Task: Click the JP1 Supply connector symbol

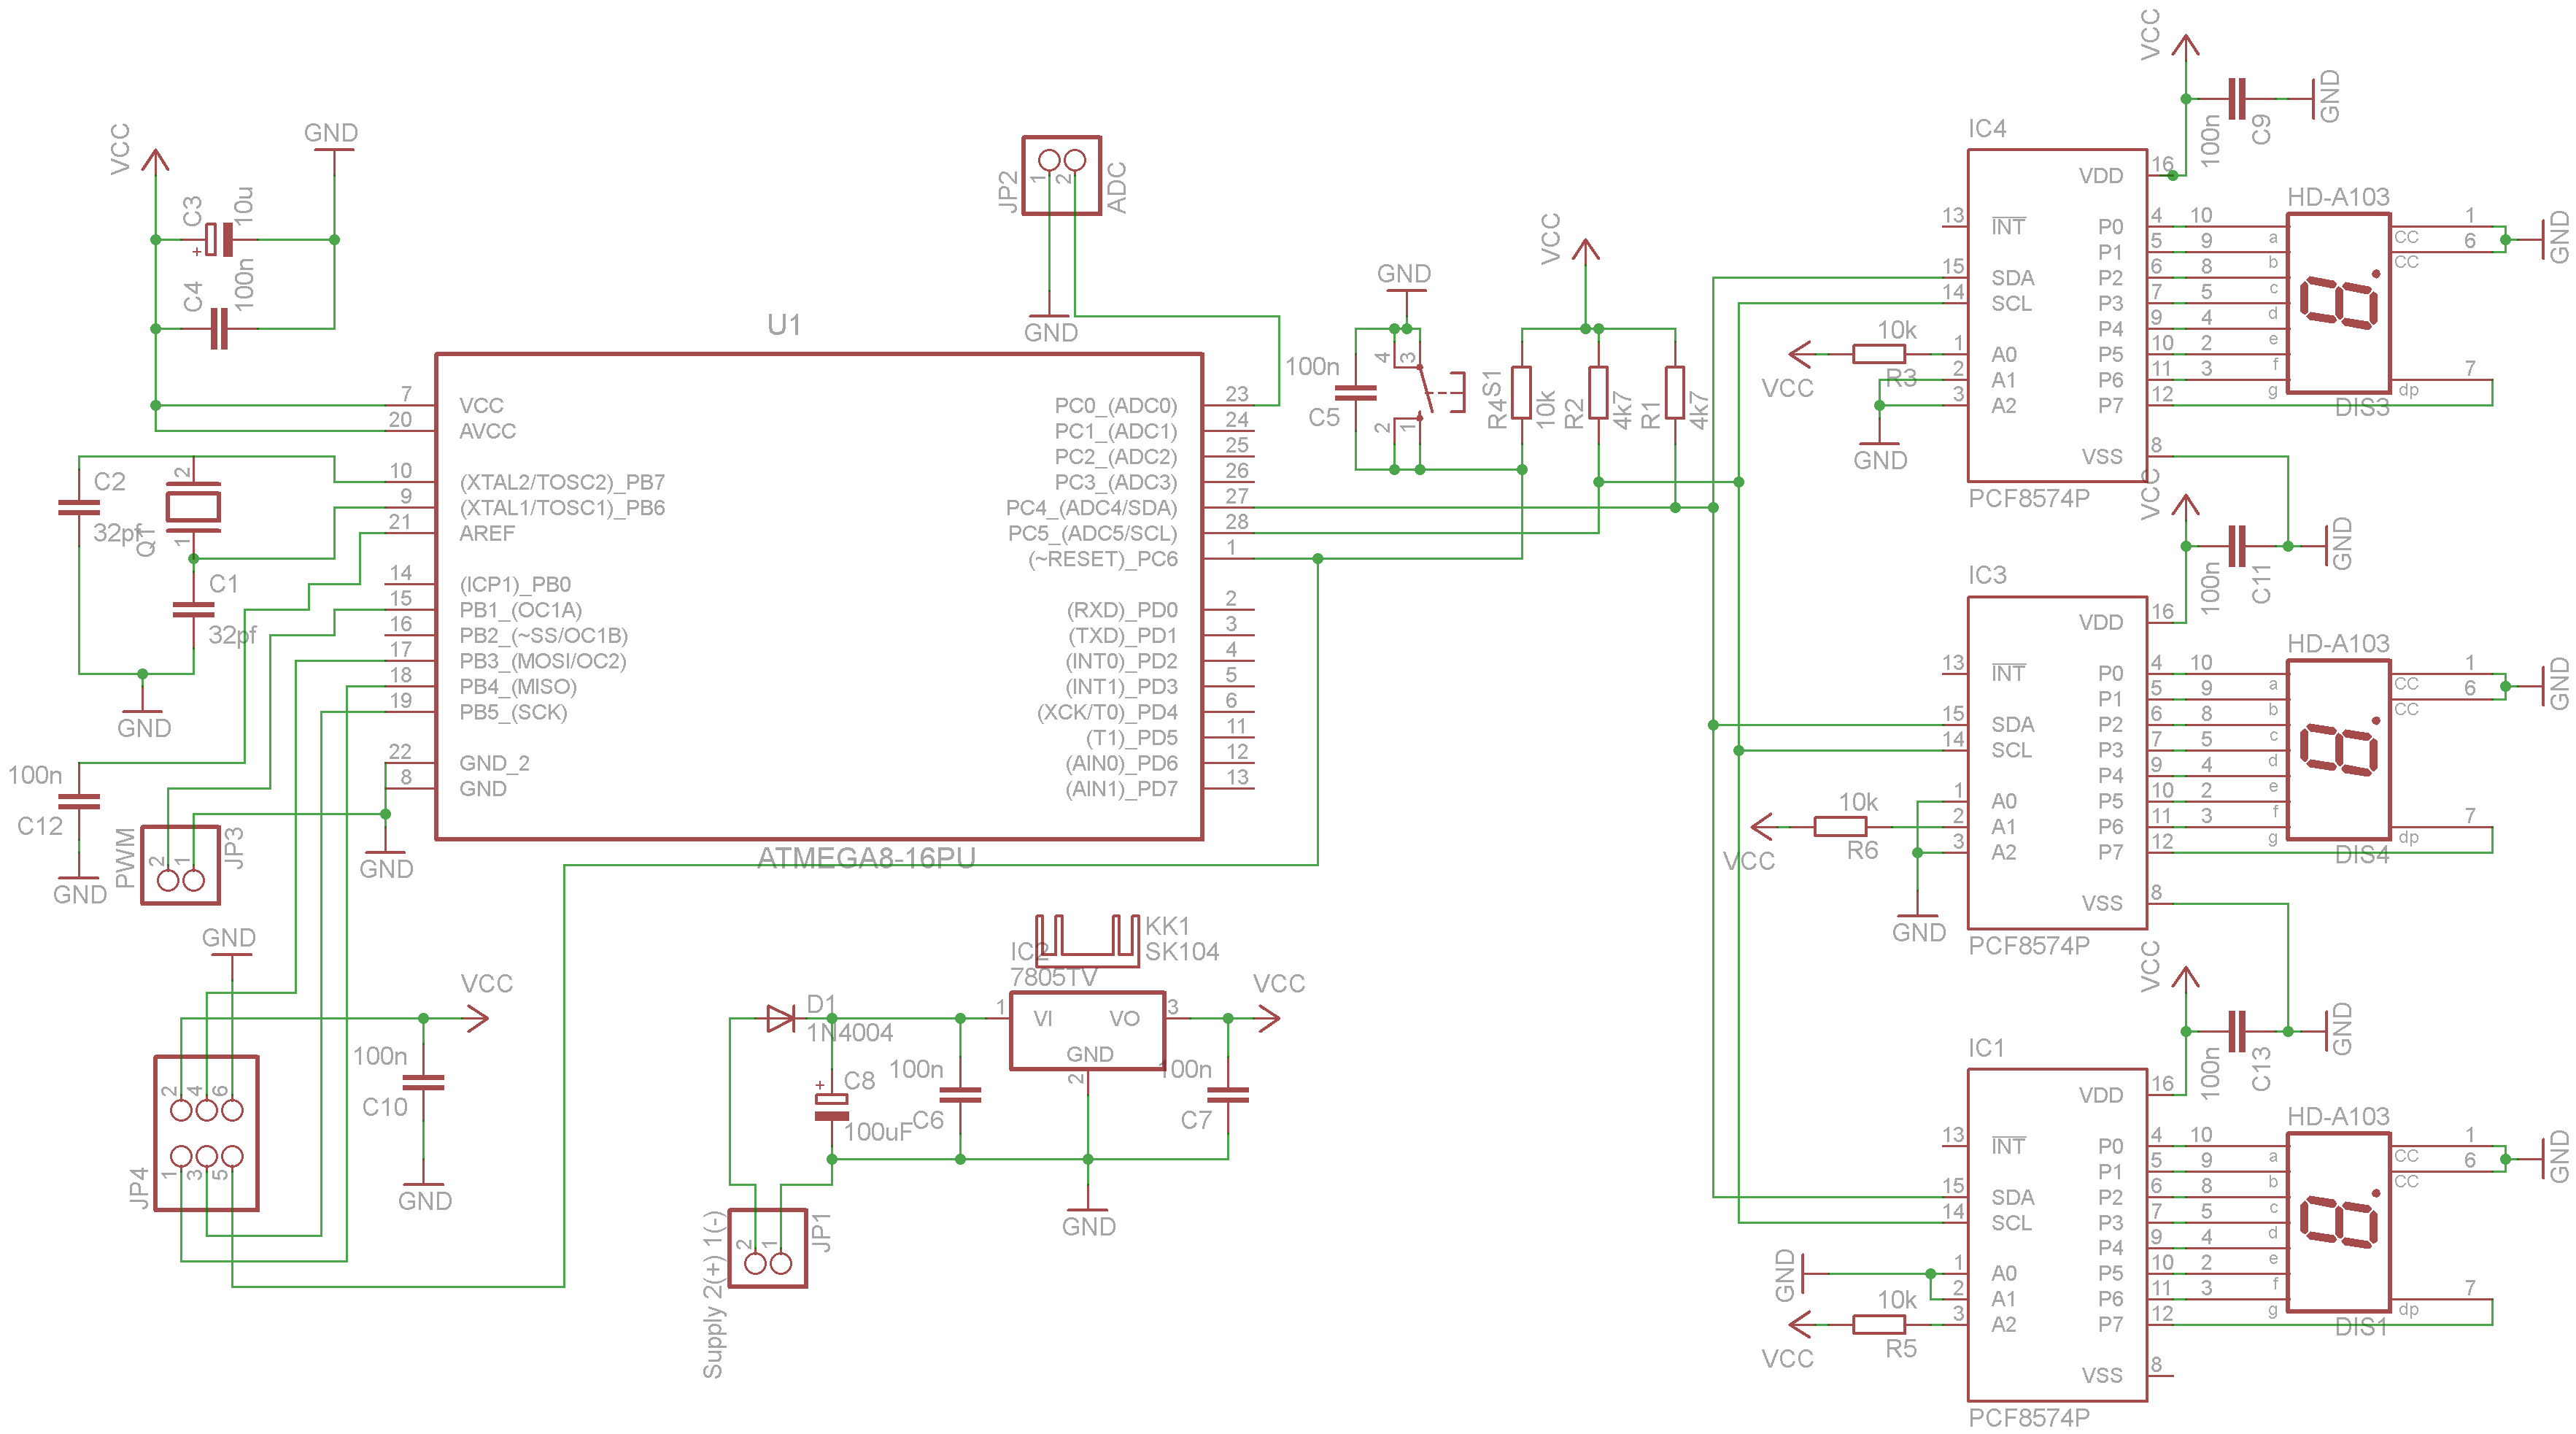Action: coord(767,1248)
